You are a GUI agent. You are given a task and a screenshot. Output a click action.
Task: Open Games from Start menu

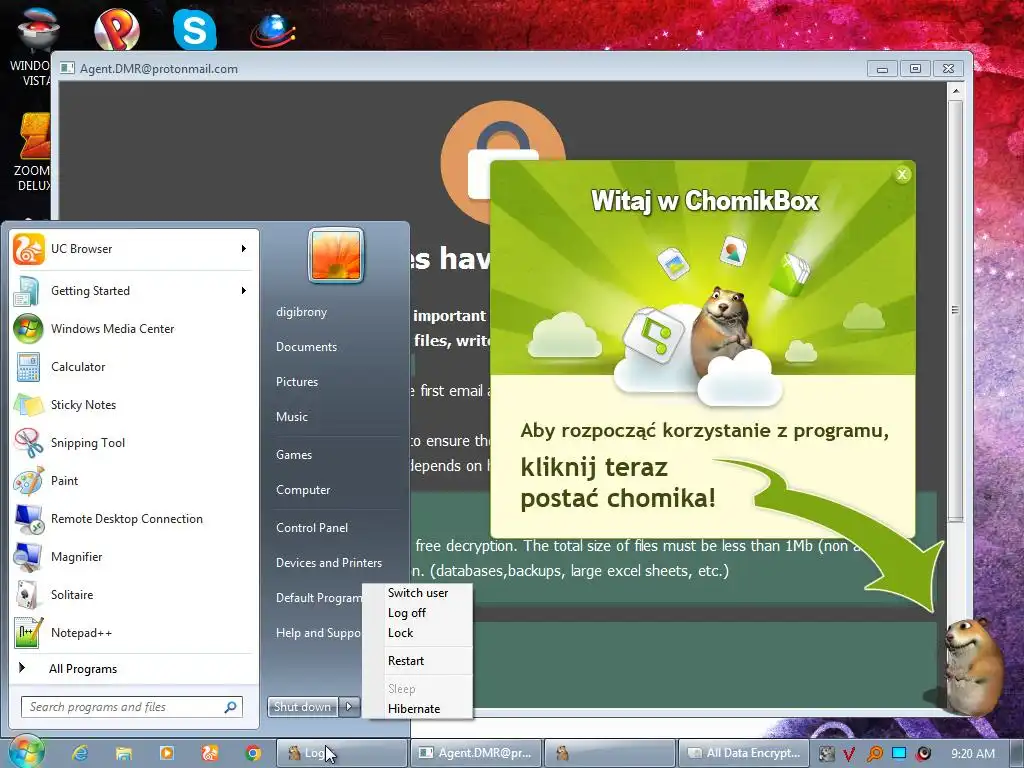coord(293,455)
